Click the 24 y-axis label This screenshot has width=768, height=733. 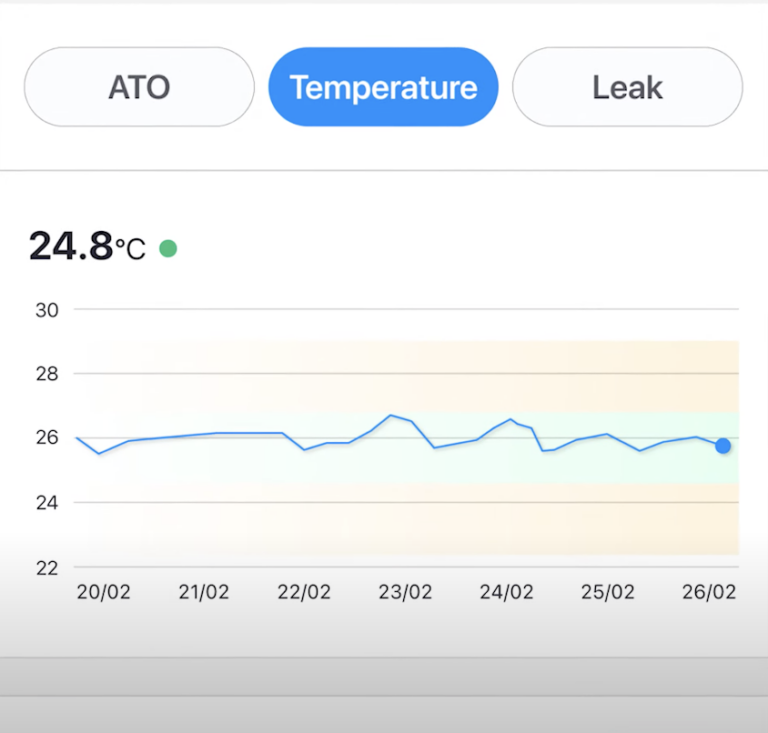pyautogui.click(x=47, y=502)
